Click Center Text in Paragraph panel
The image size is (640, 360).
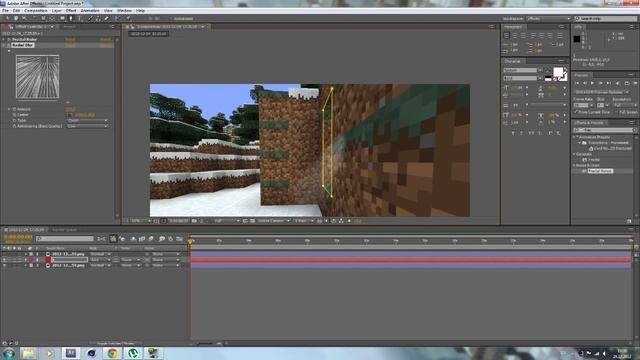click(515, 36)
